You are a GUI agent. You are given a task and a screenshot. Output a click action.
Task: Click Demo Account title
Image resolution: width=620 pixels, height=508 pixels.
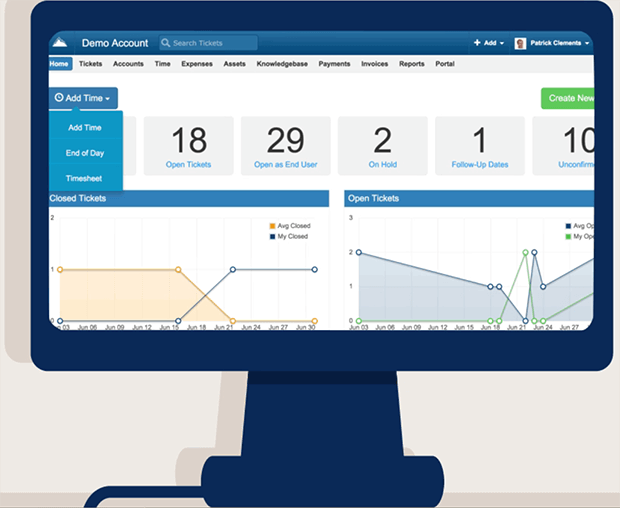coord(115,43)
